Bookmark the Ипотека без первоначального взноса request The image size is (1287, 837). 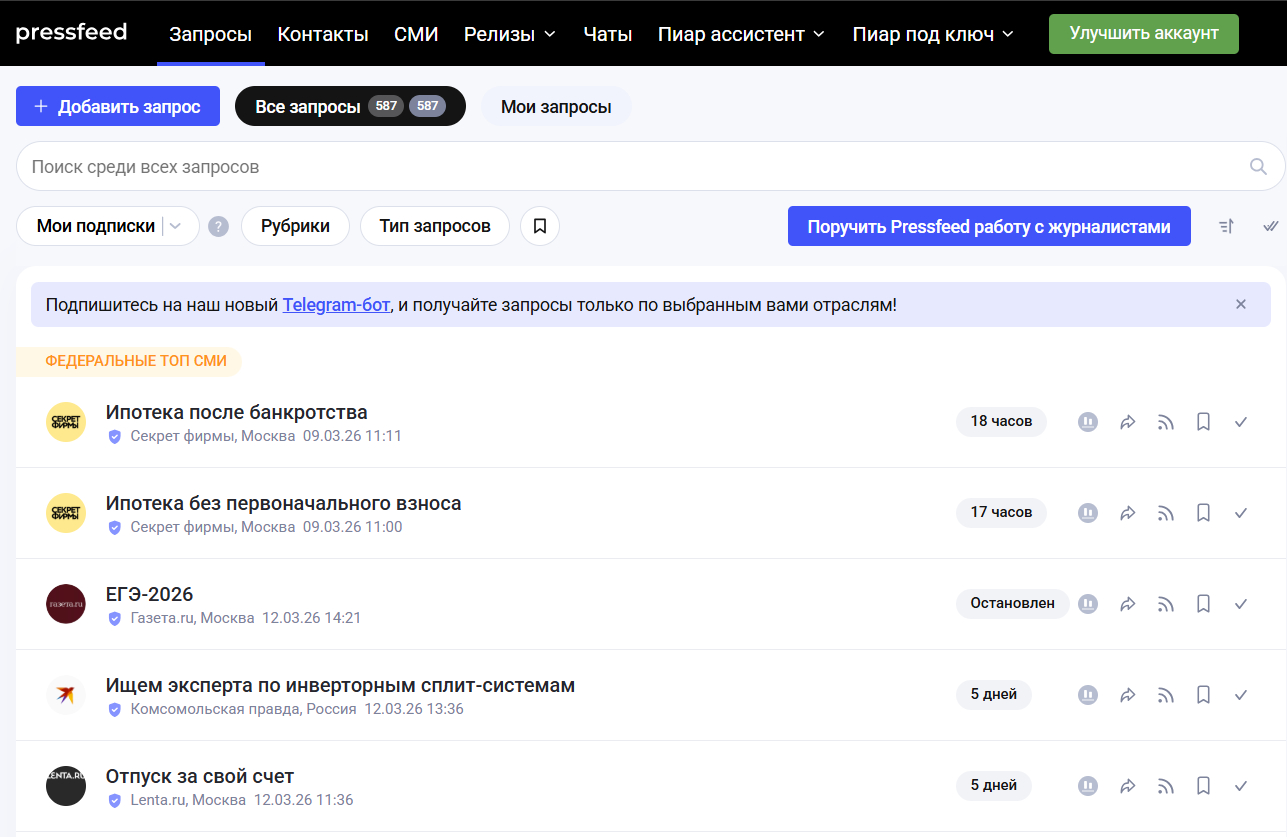click(1203, 513)
